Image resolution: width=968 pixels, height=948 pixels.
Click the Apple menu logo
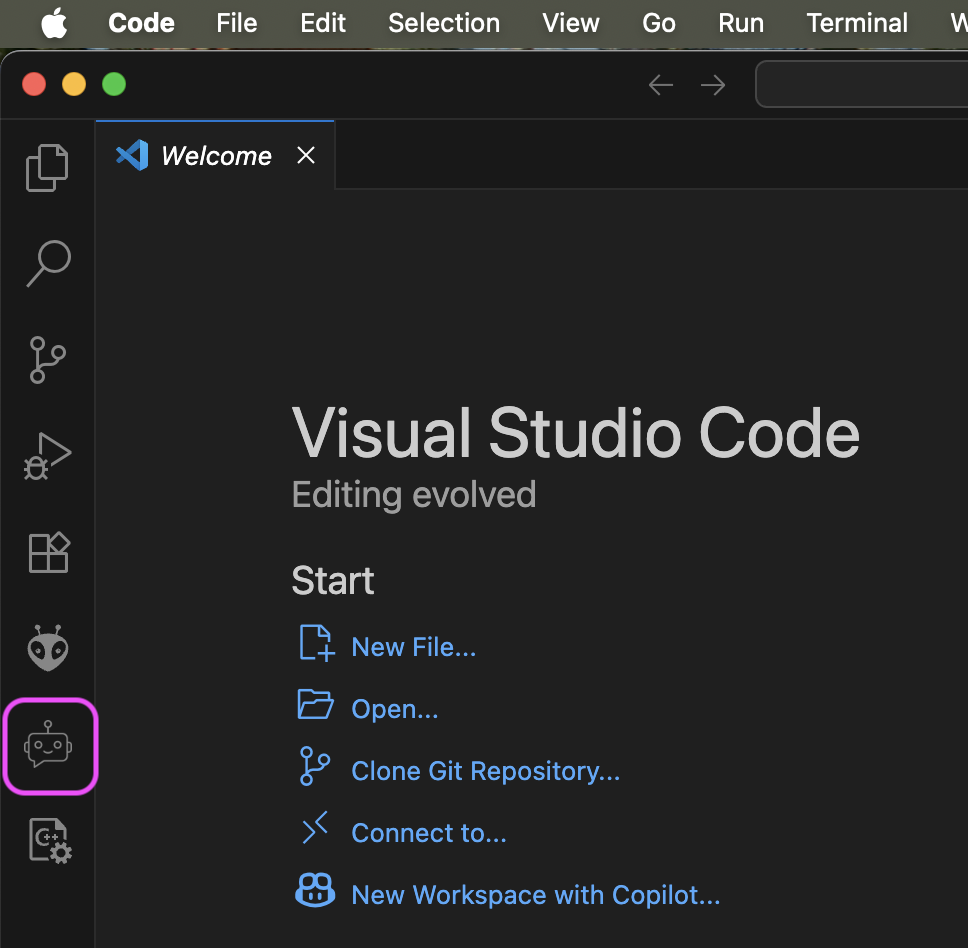(54, 23)
